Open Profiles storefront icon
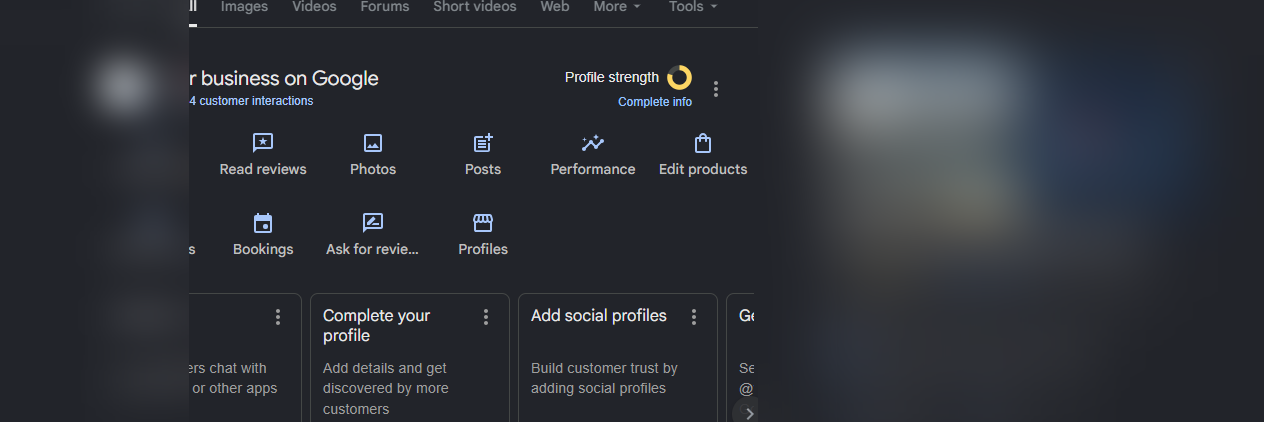The width and height of the screenshot is (1264, 422). (483, 223)
